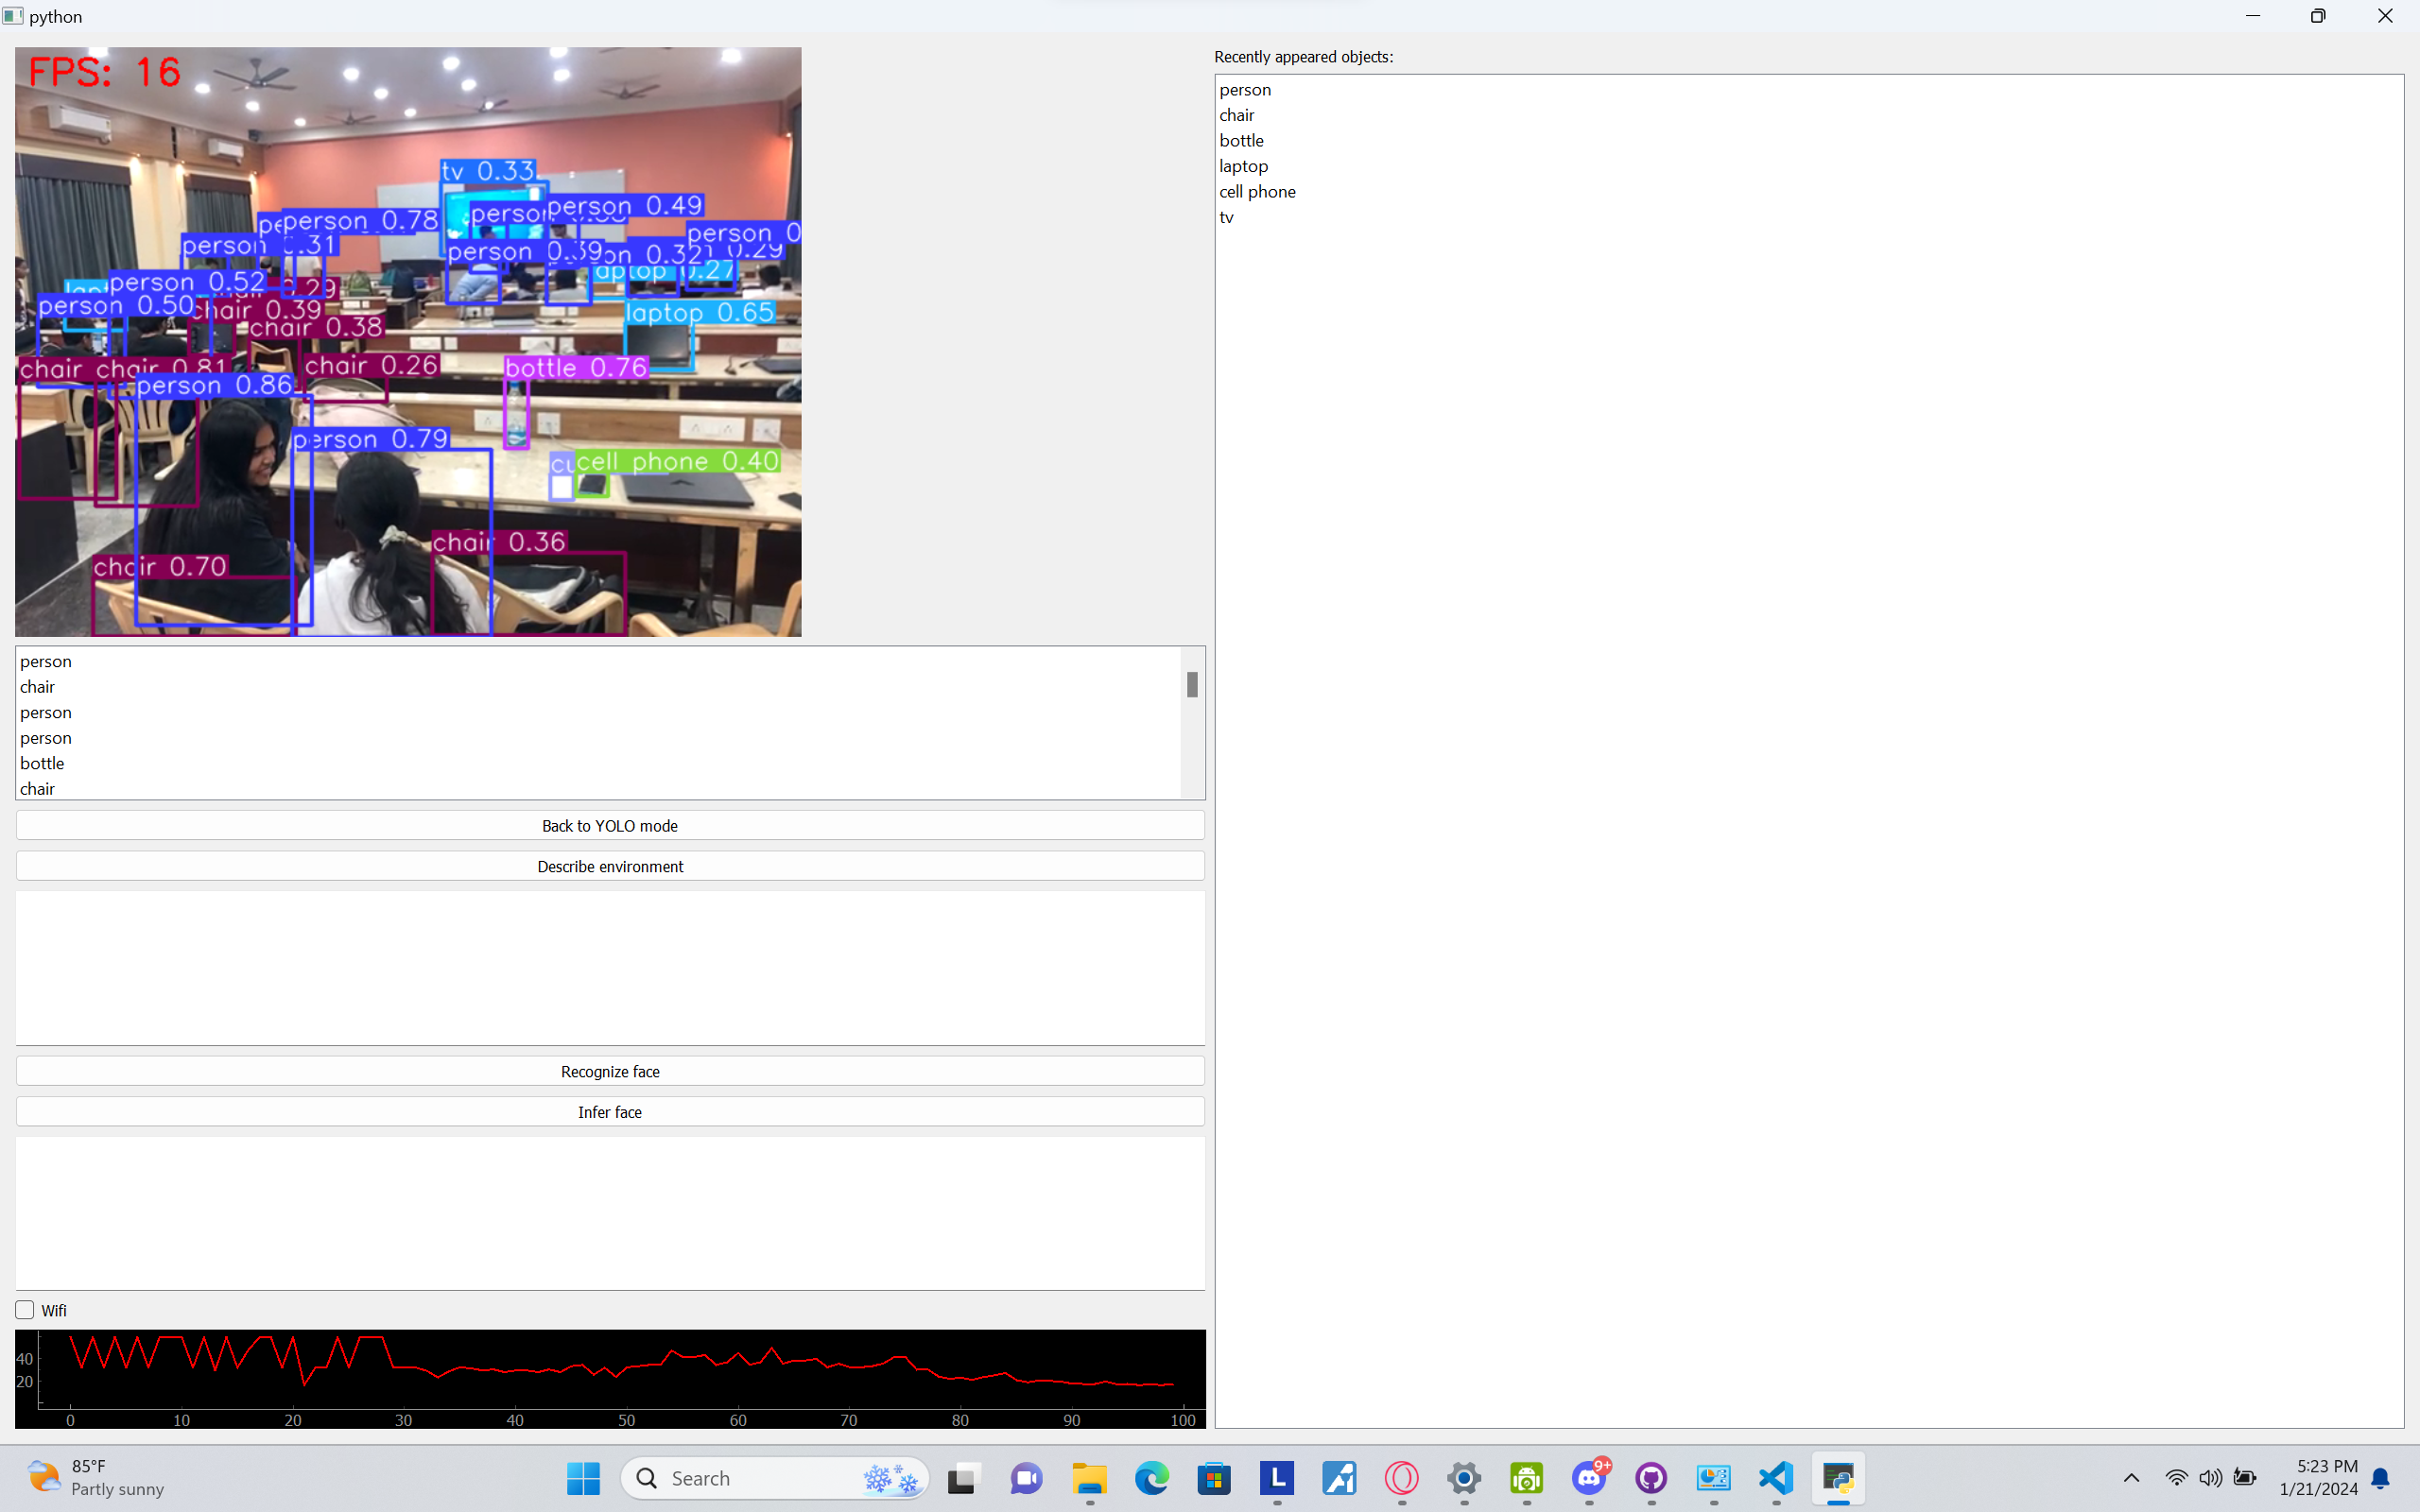Open Microsoft Store from taskbar

pos(1214,1478)
